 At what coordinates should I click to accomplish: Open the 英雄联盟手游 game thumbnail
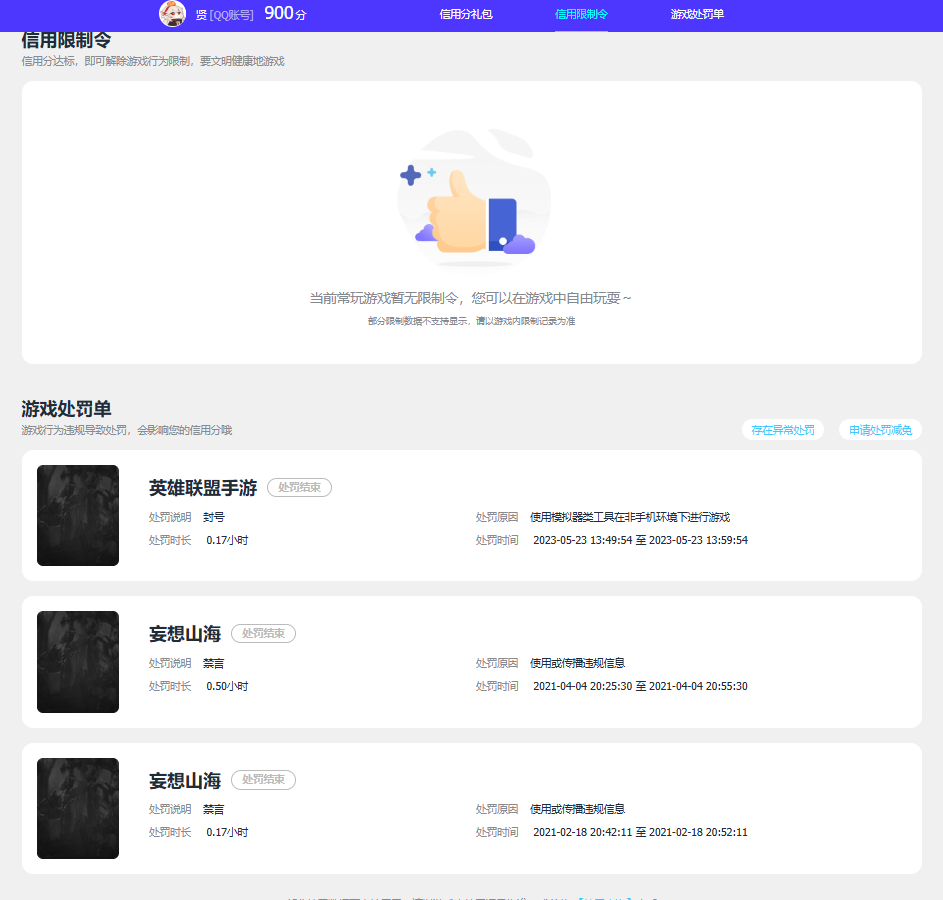78,516
